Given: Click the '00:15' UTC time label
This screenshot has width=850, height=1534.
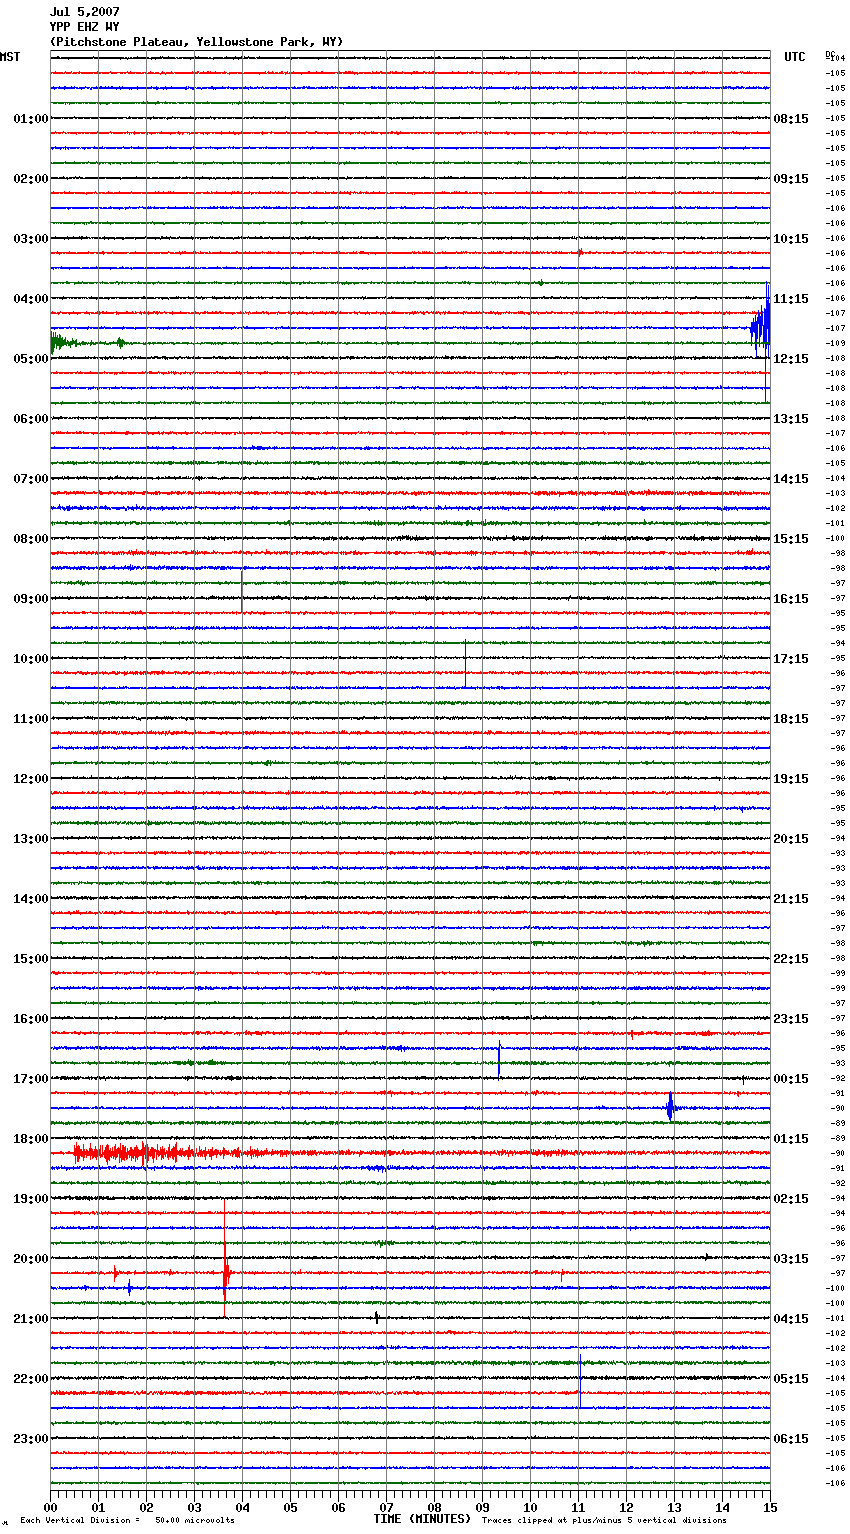Looking at the screenshot, I should pos(791,1079).
